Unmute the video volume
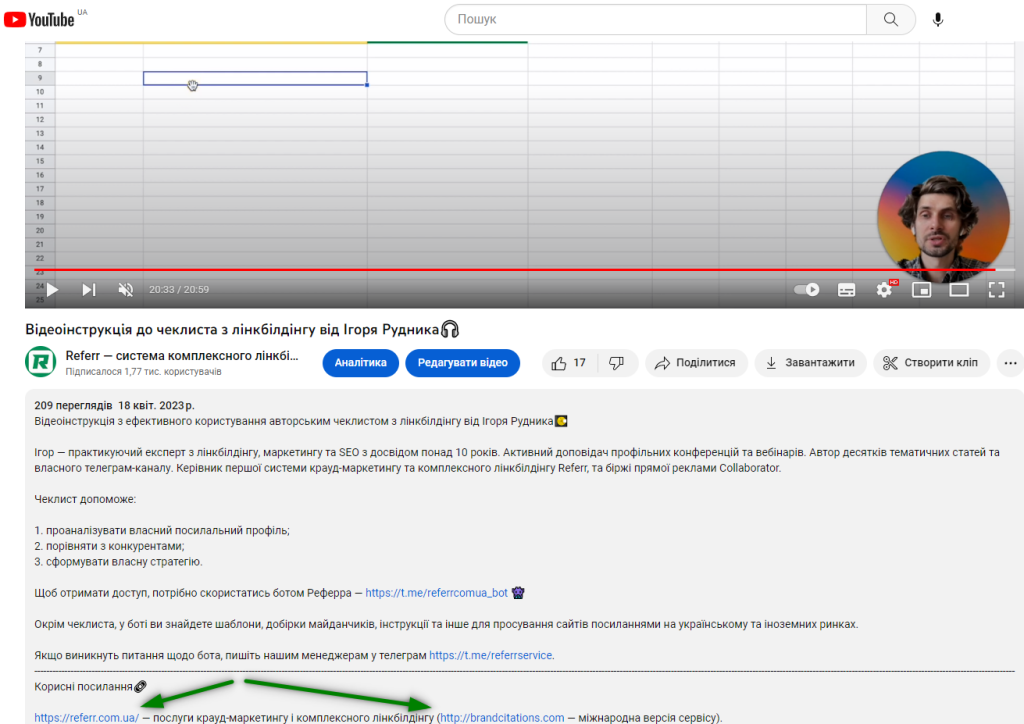Screen dimensions: 1024x724 click(x=126, y=289)
